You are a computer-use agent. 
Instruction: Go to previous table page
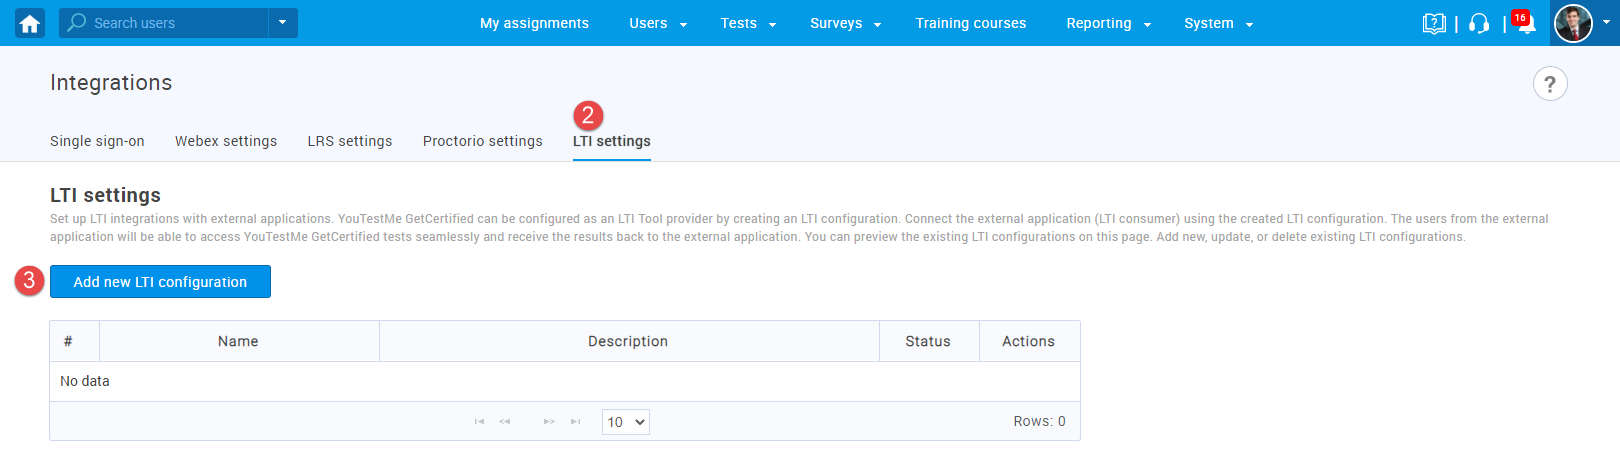pyautogui.click(x=505, y=422)
